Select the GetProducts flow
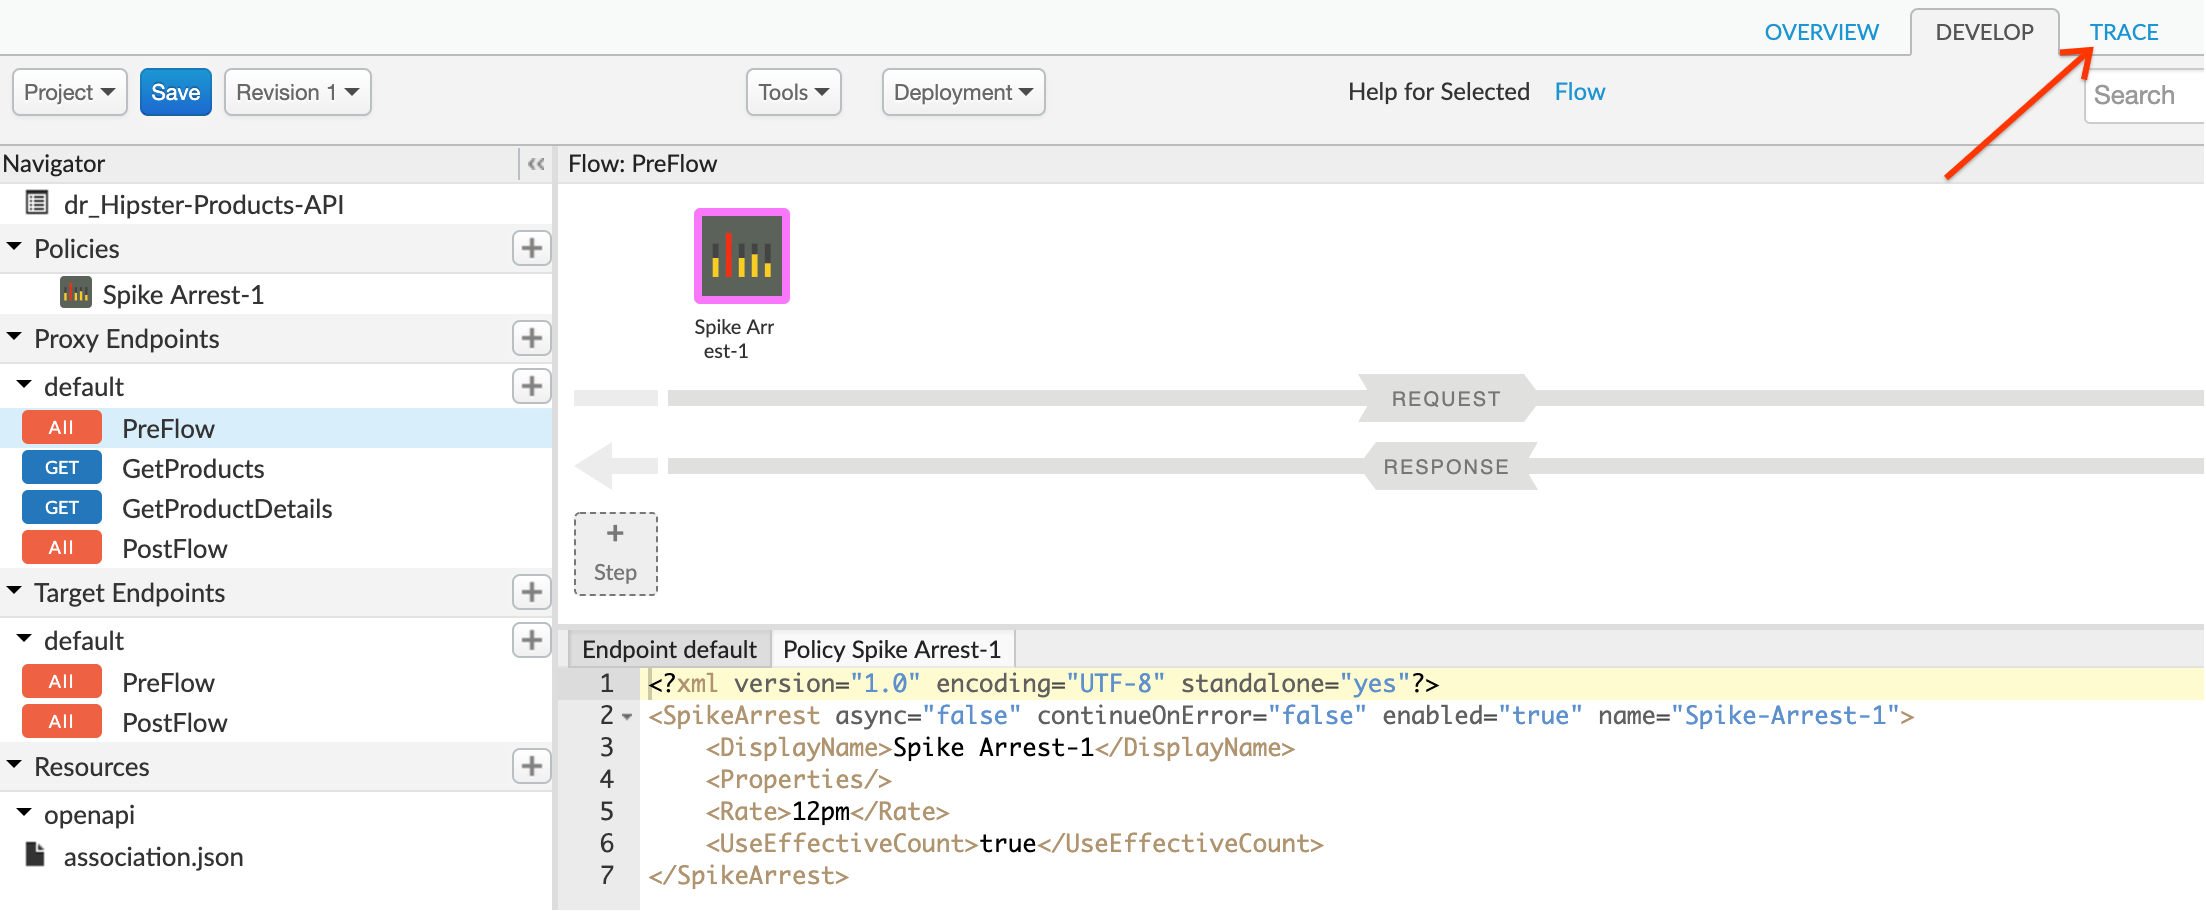Viewport: 2206px width, 911px height. pos(193,468)
